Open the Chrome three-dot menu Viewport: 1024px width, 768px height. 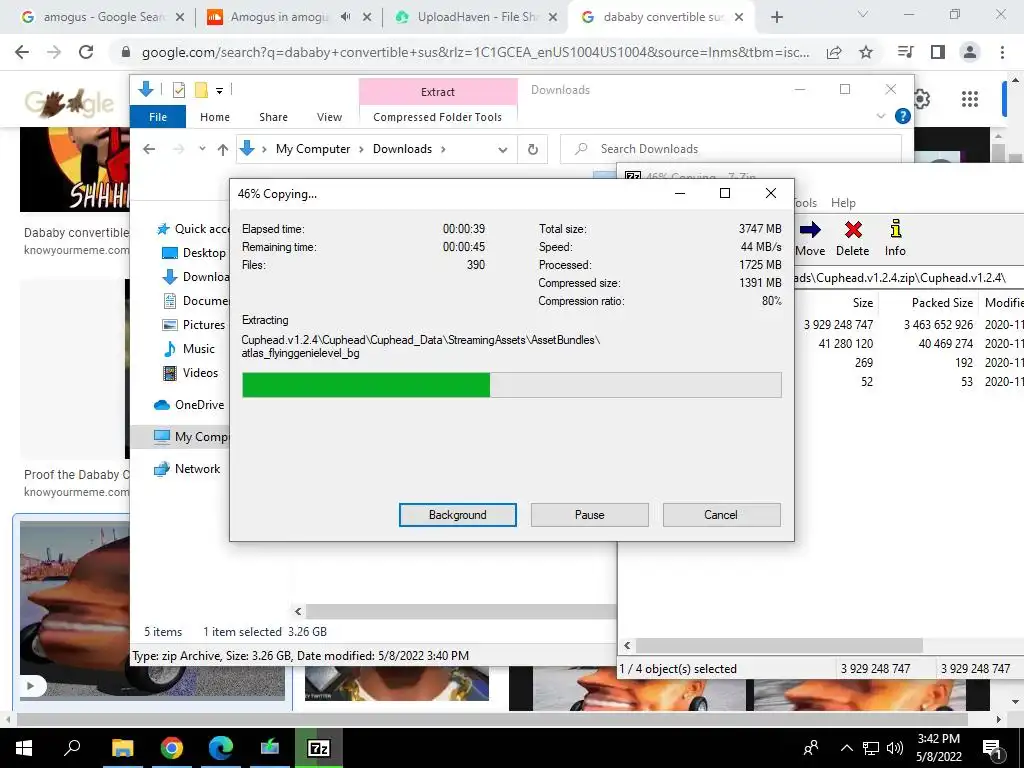click(x=1002, y=52)
